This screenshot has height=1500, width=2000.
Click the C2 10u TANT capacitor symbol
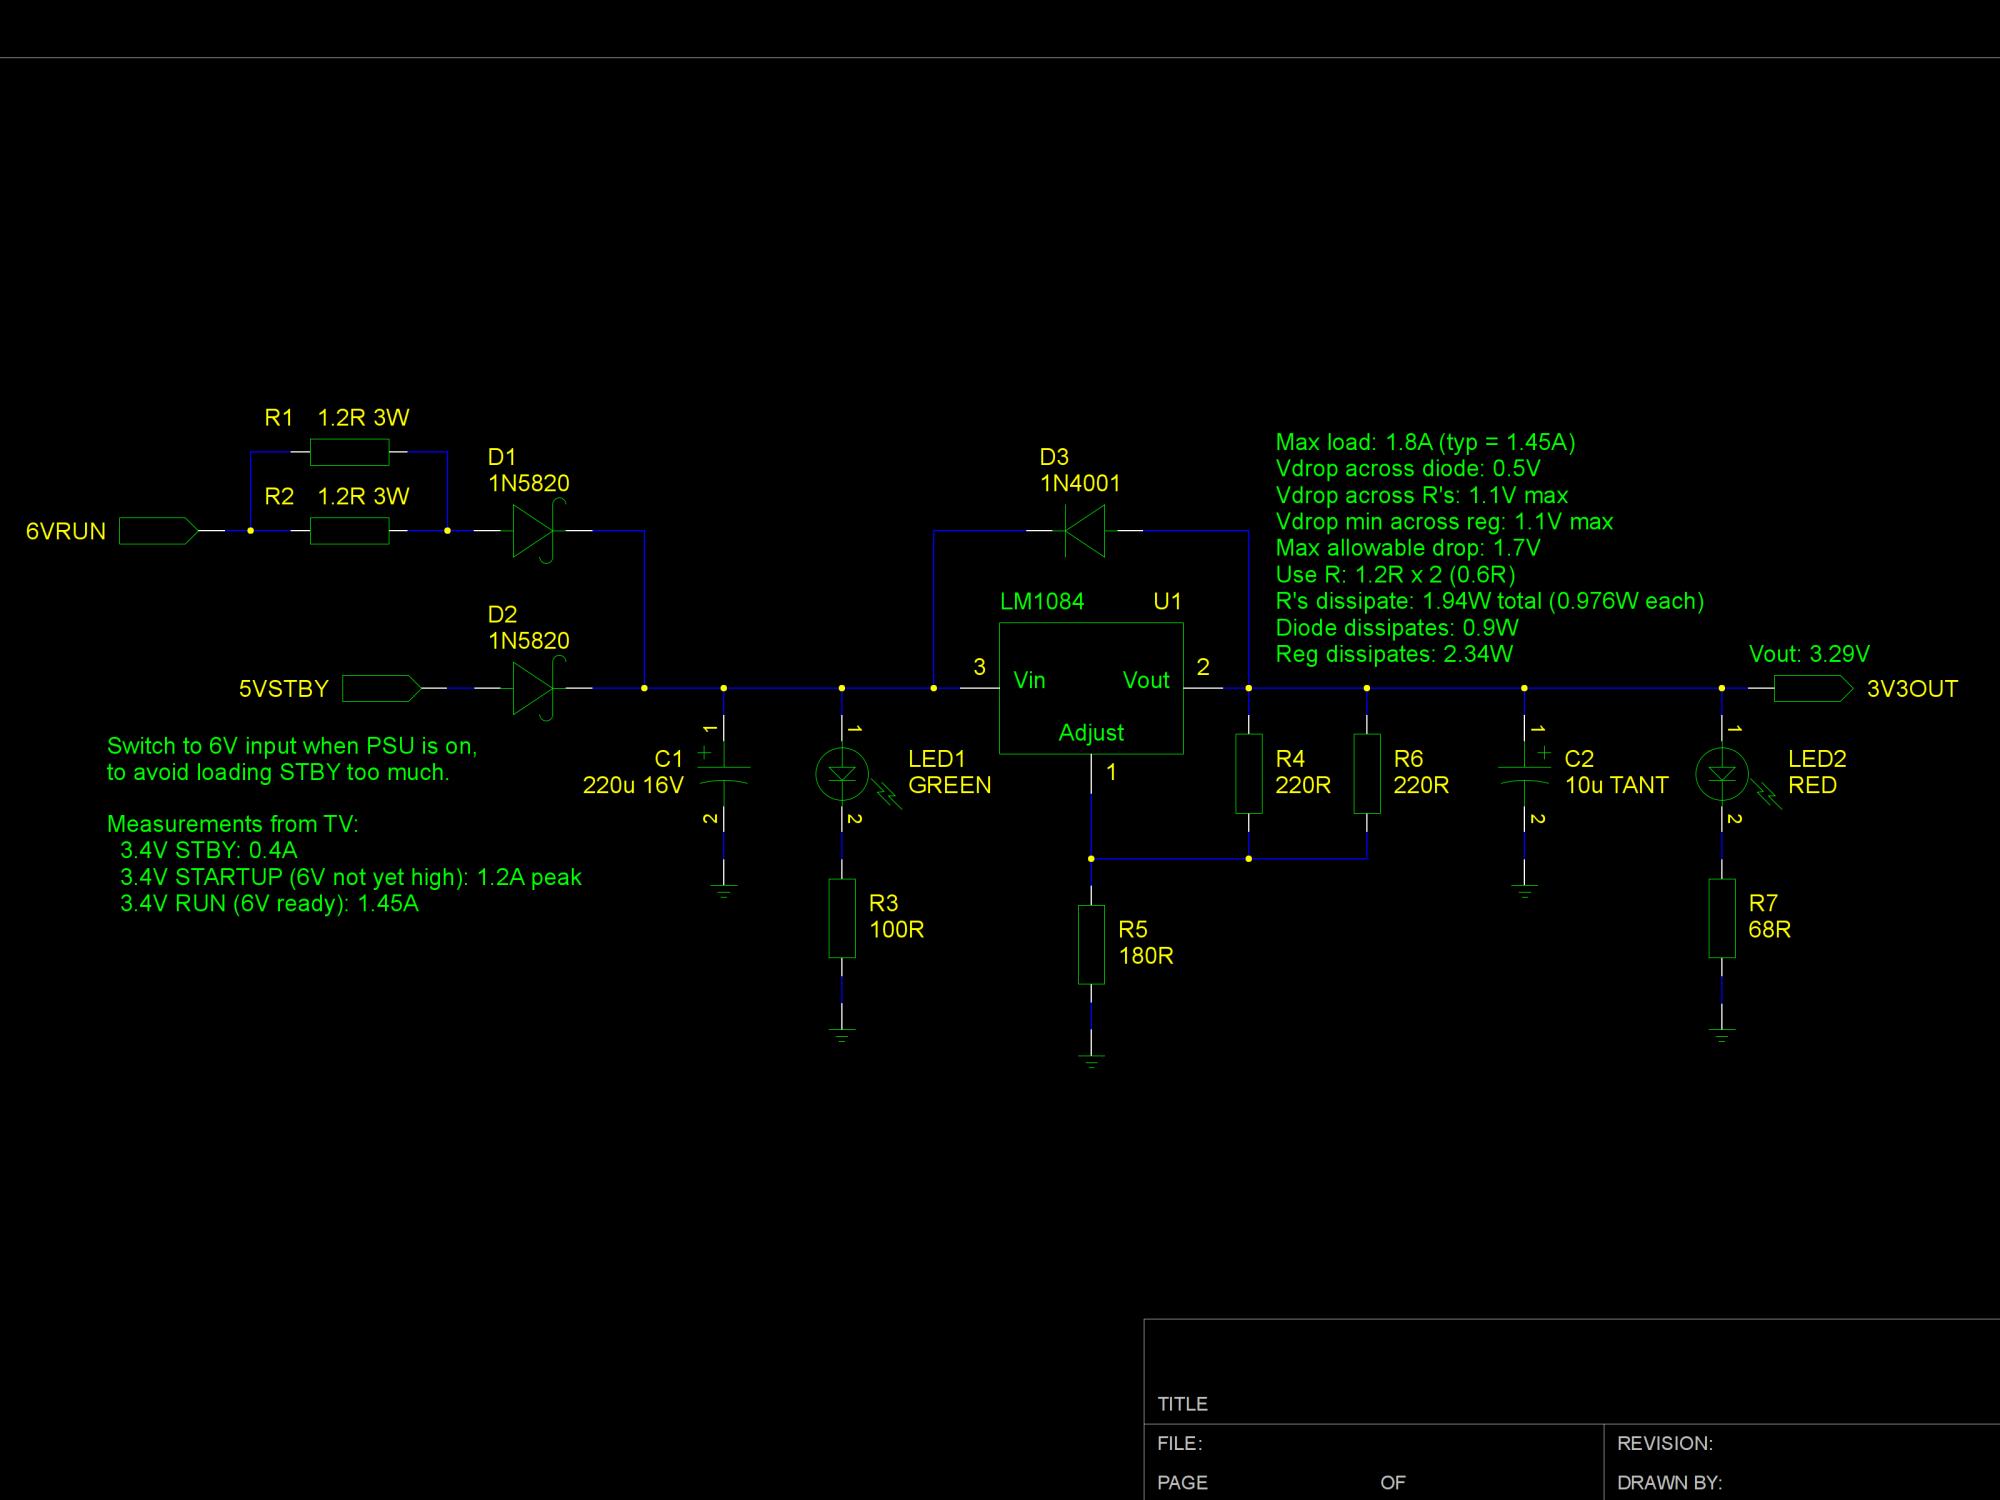click(x=1524, y=773)
